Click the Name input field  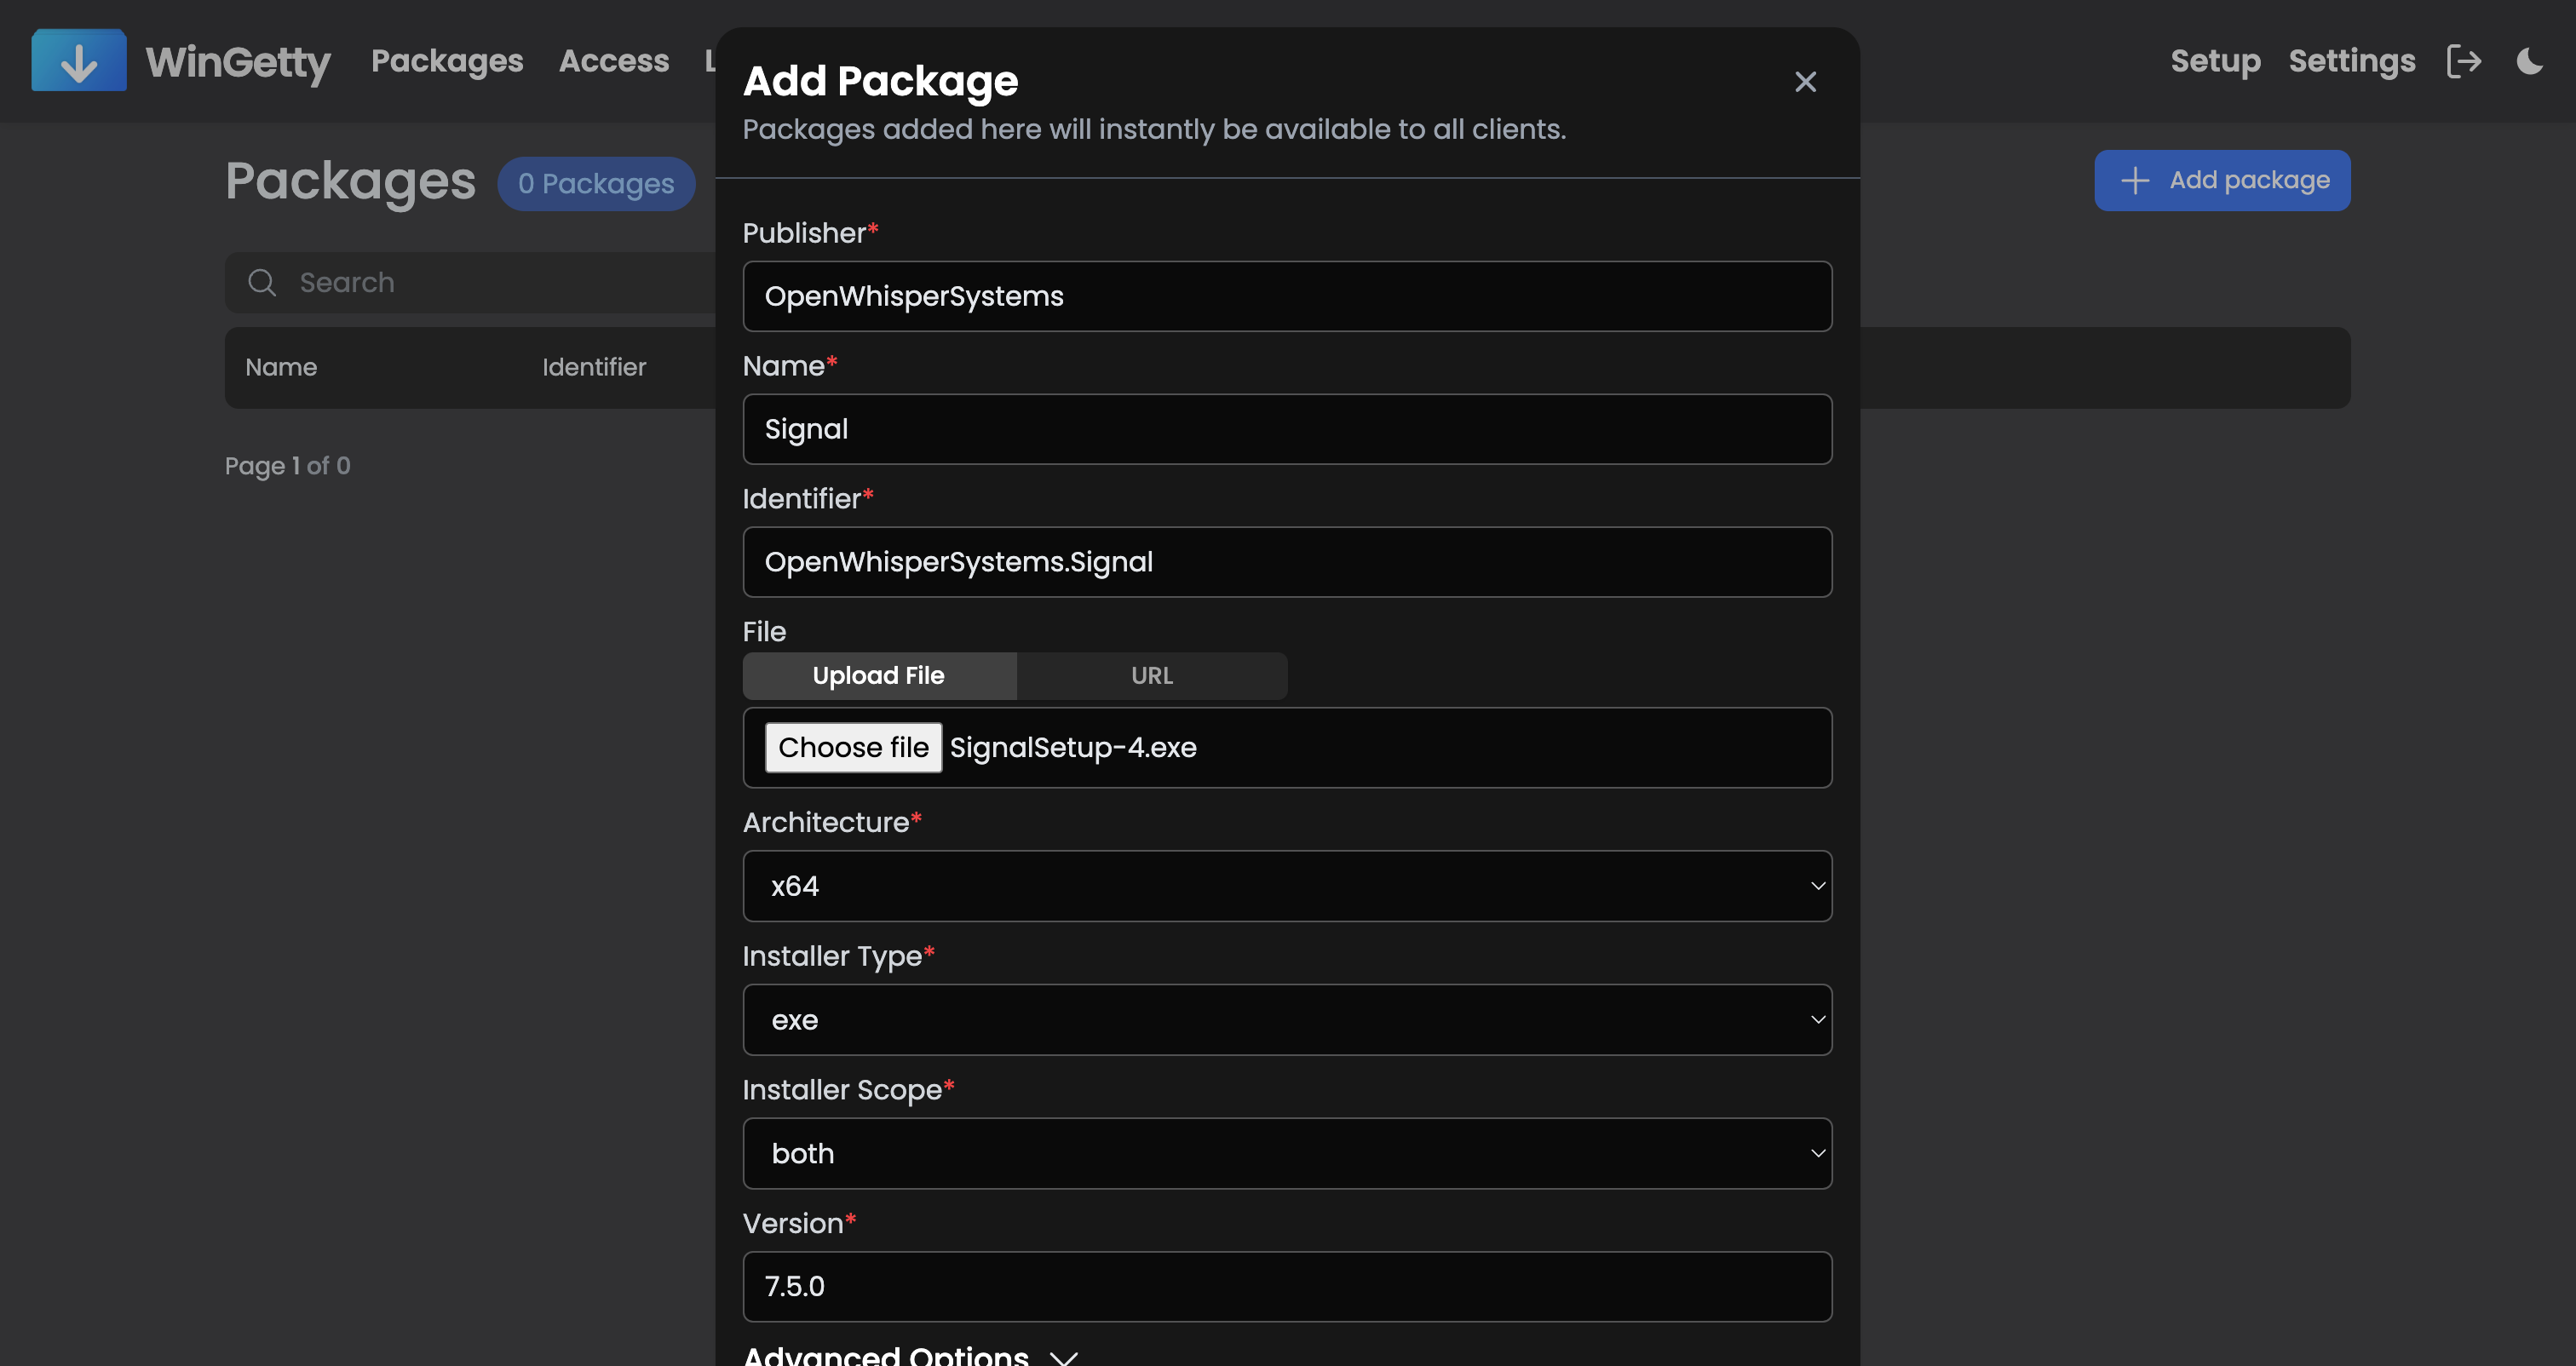tap(1287, 429)
